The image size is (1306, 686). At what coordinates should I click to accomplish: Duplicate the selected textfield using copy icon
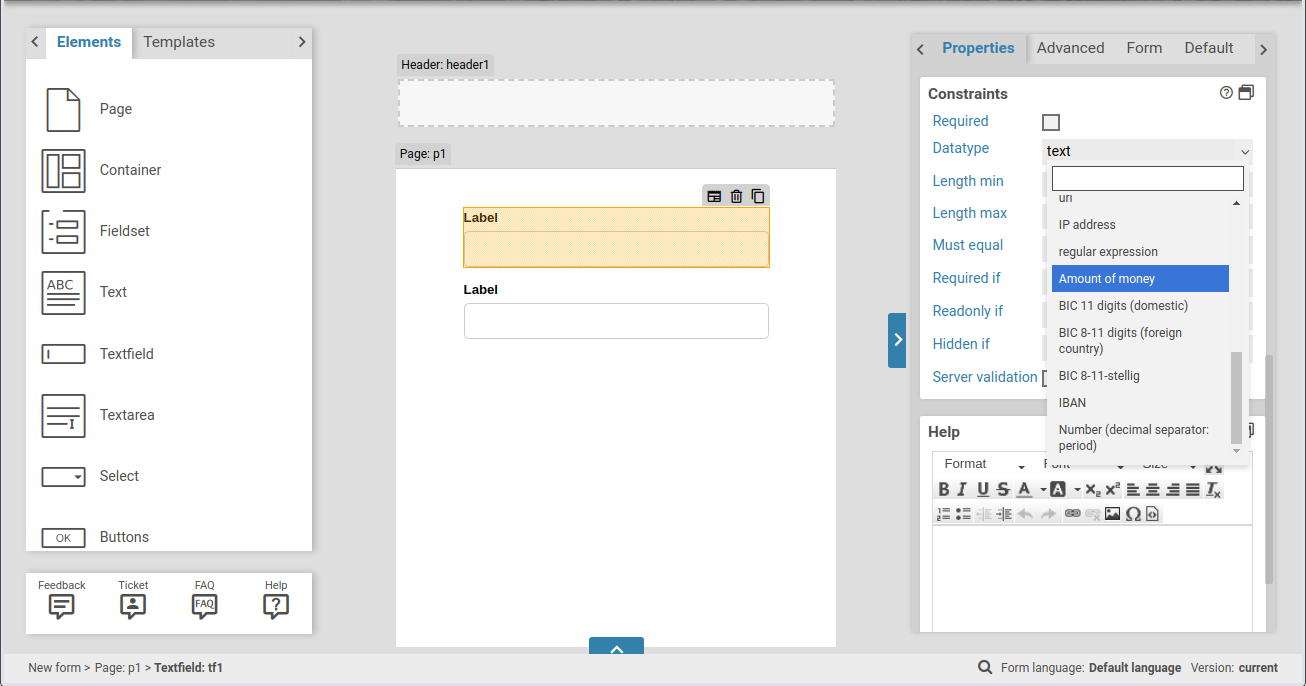(758, 196)
